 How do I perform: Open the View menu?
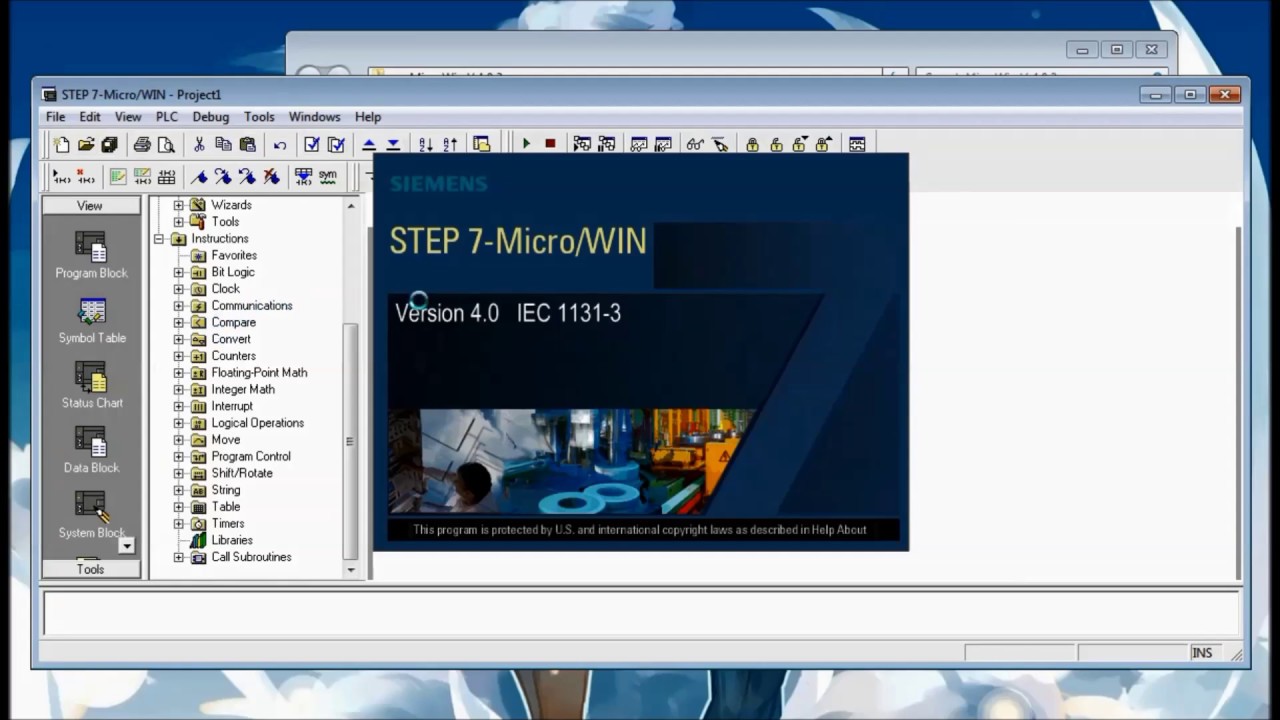[128, 117]
